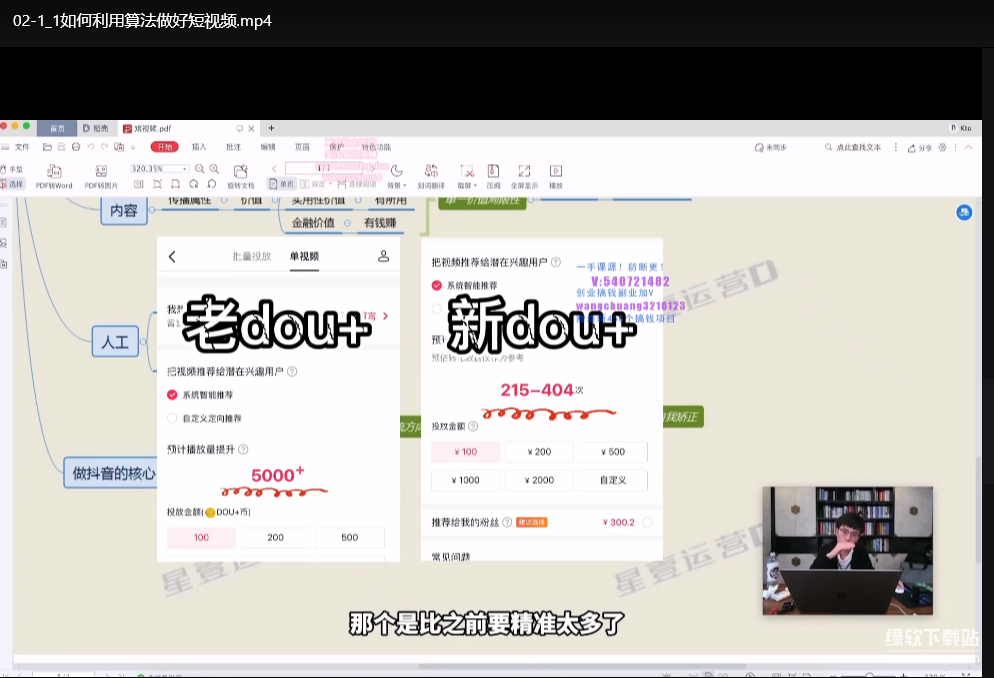Click the 点此查找文本 search box
The image size is (994, 678).
coord(853,148)
